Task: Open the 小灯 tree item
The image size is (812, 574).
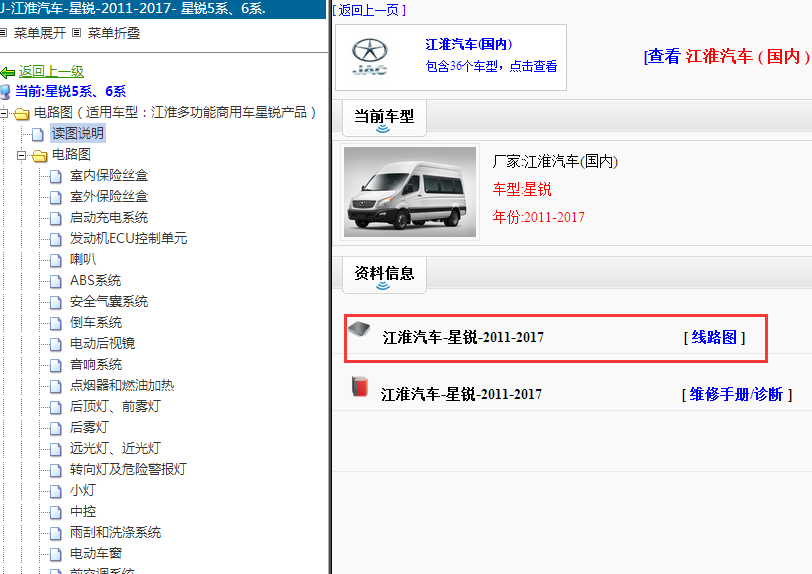Action: tap(83, 490)
